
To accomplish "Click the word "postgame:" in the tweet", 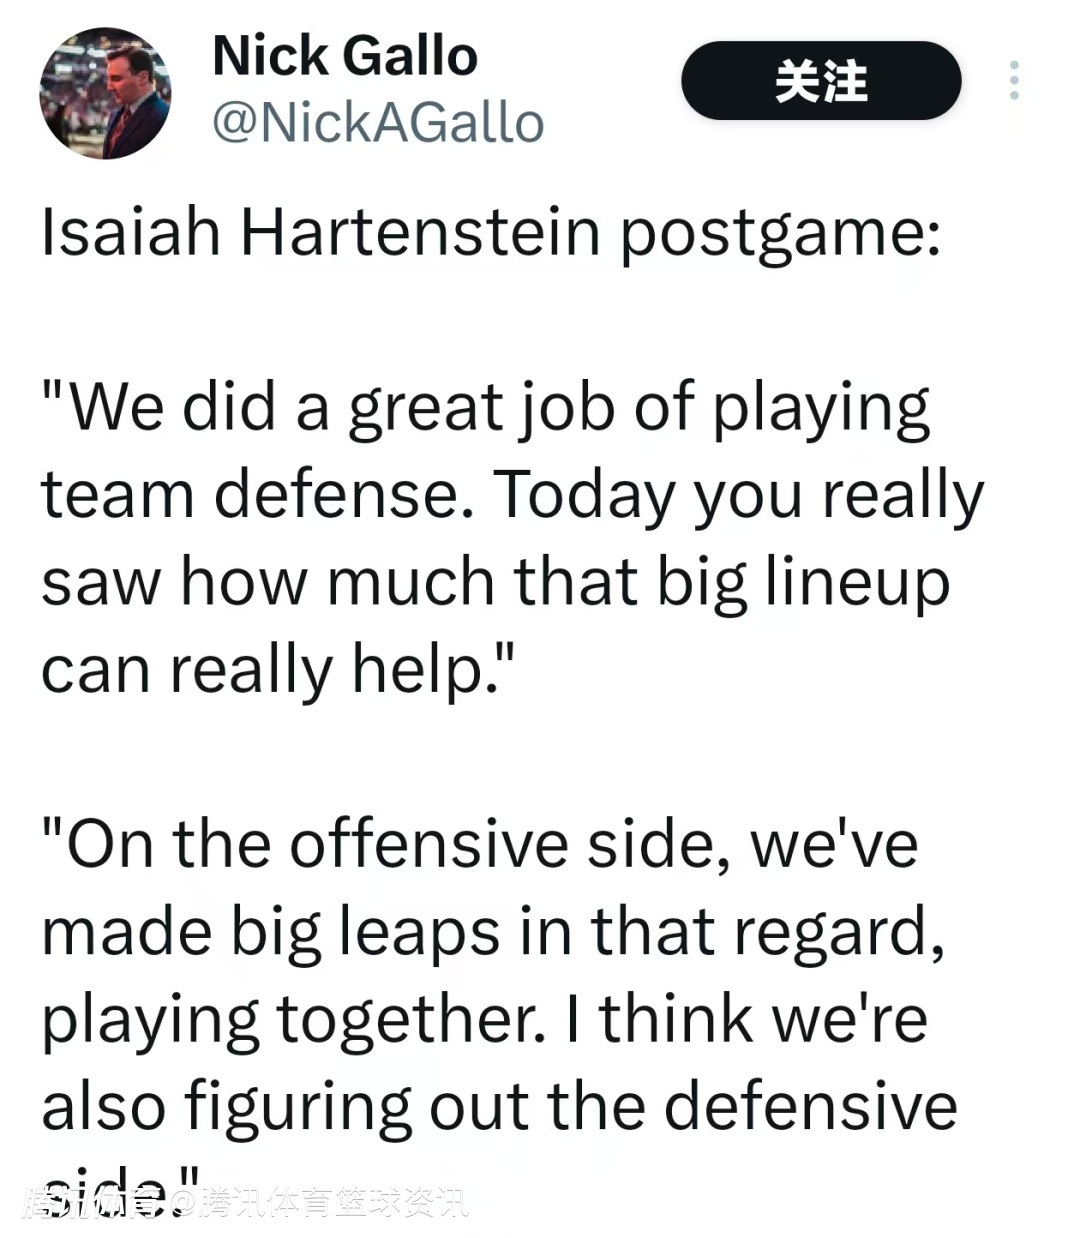I will point(780,234).
